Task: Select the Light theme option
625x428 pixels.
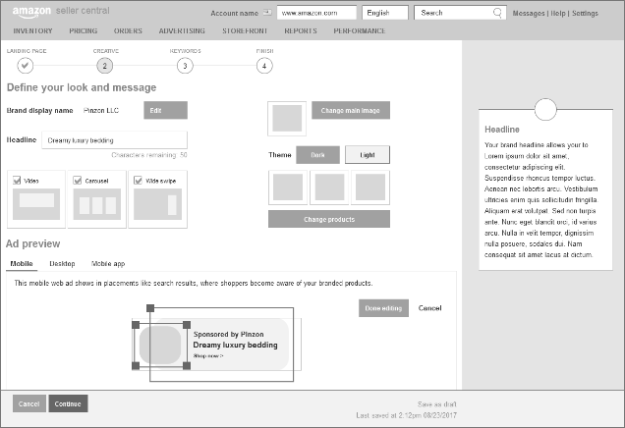Action: click(x=367, y=155)
